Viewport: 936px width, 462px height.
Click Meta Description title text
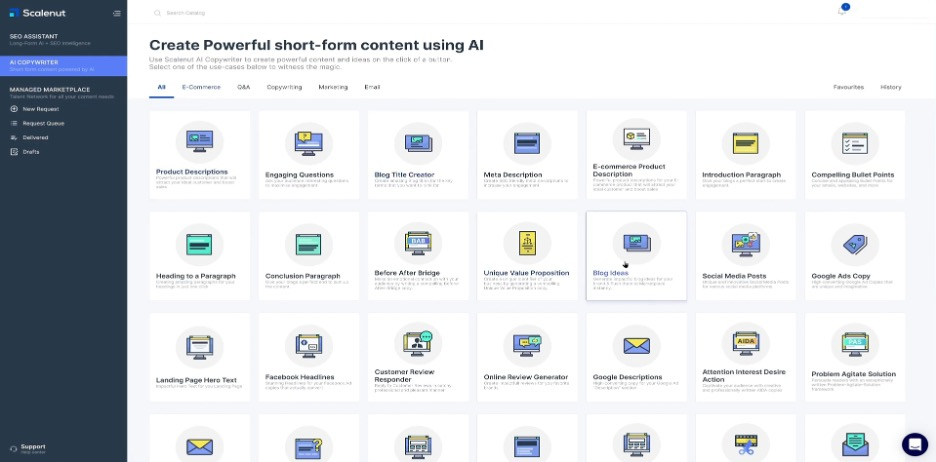coord(513,175)
